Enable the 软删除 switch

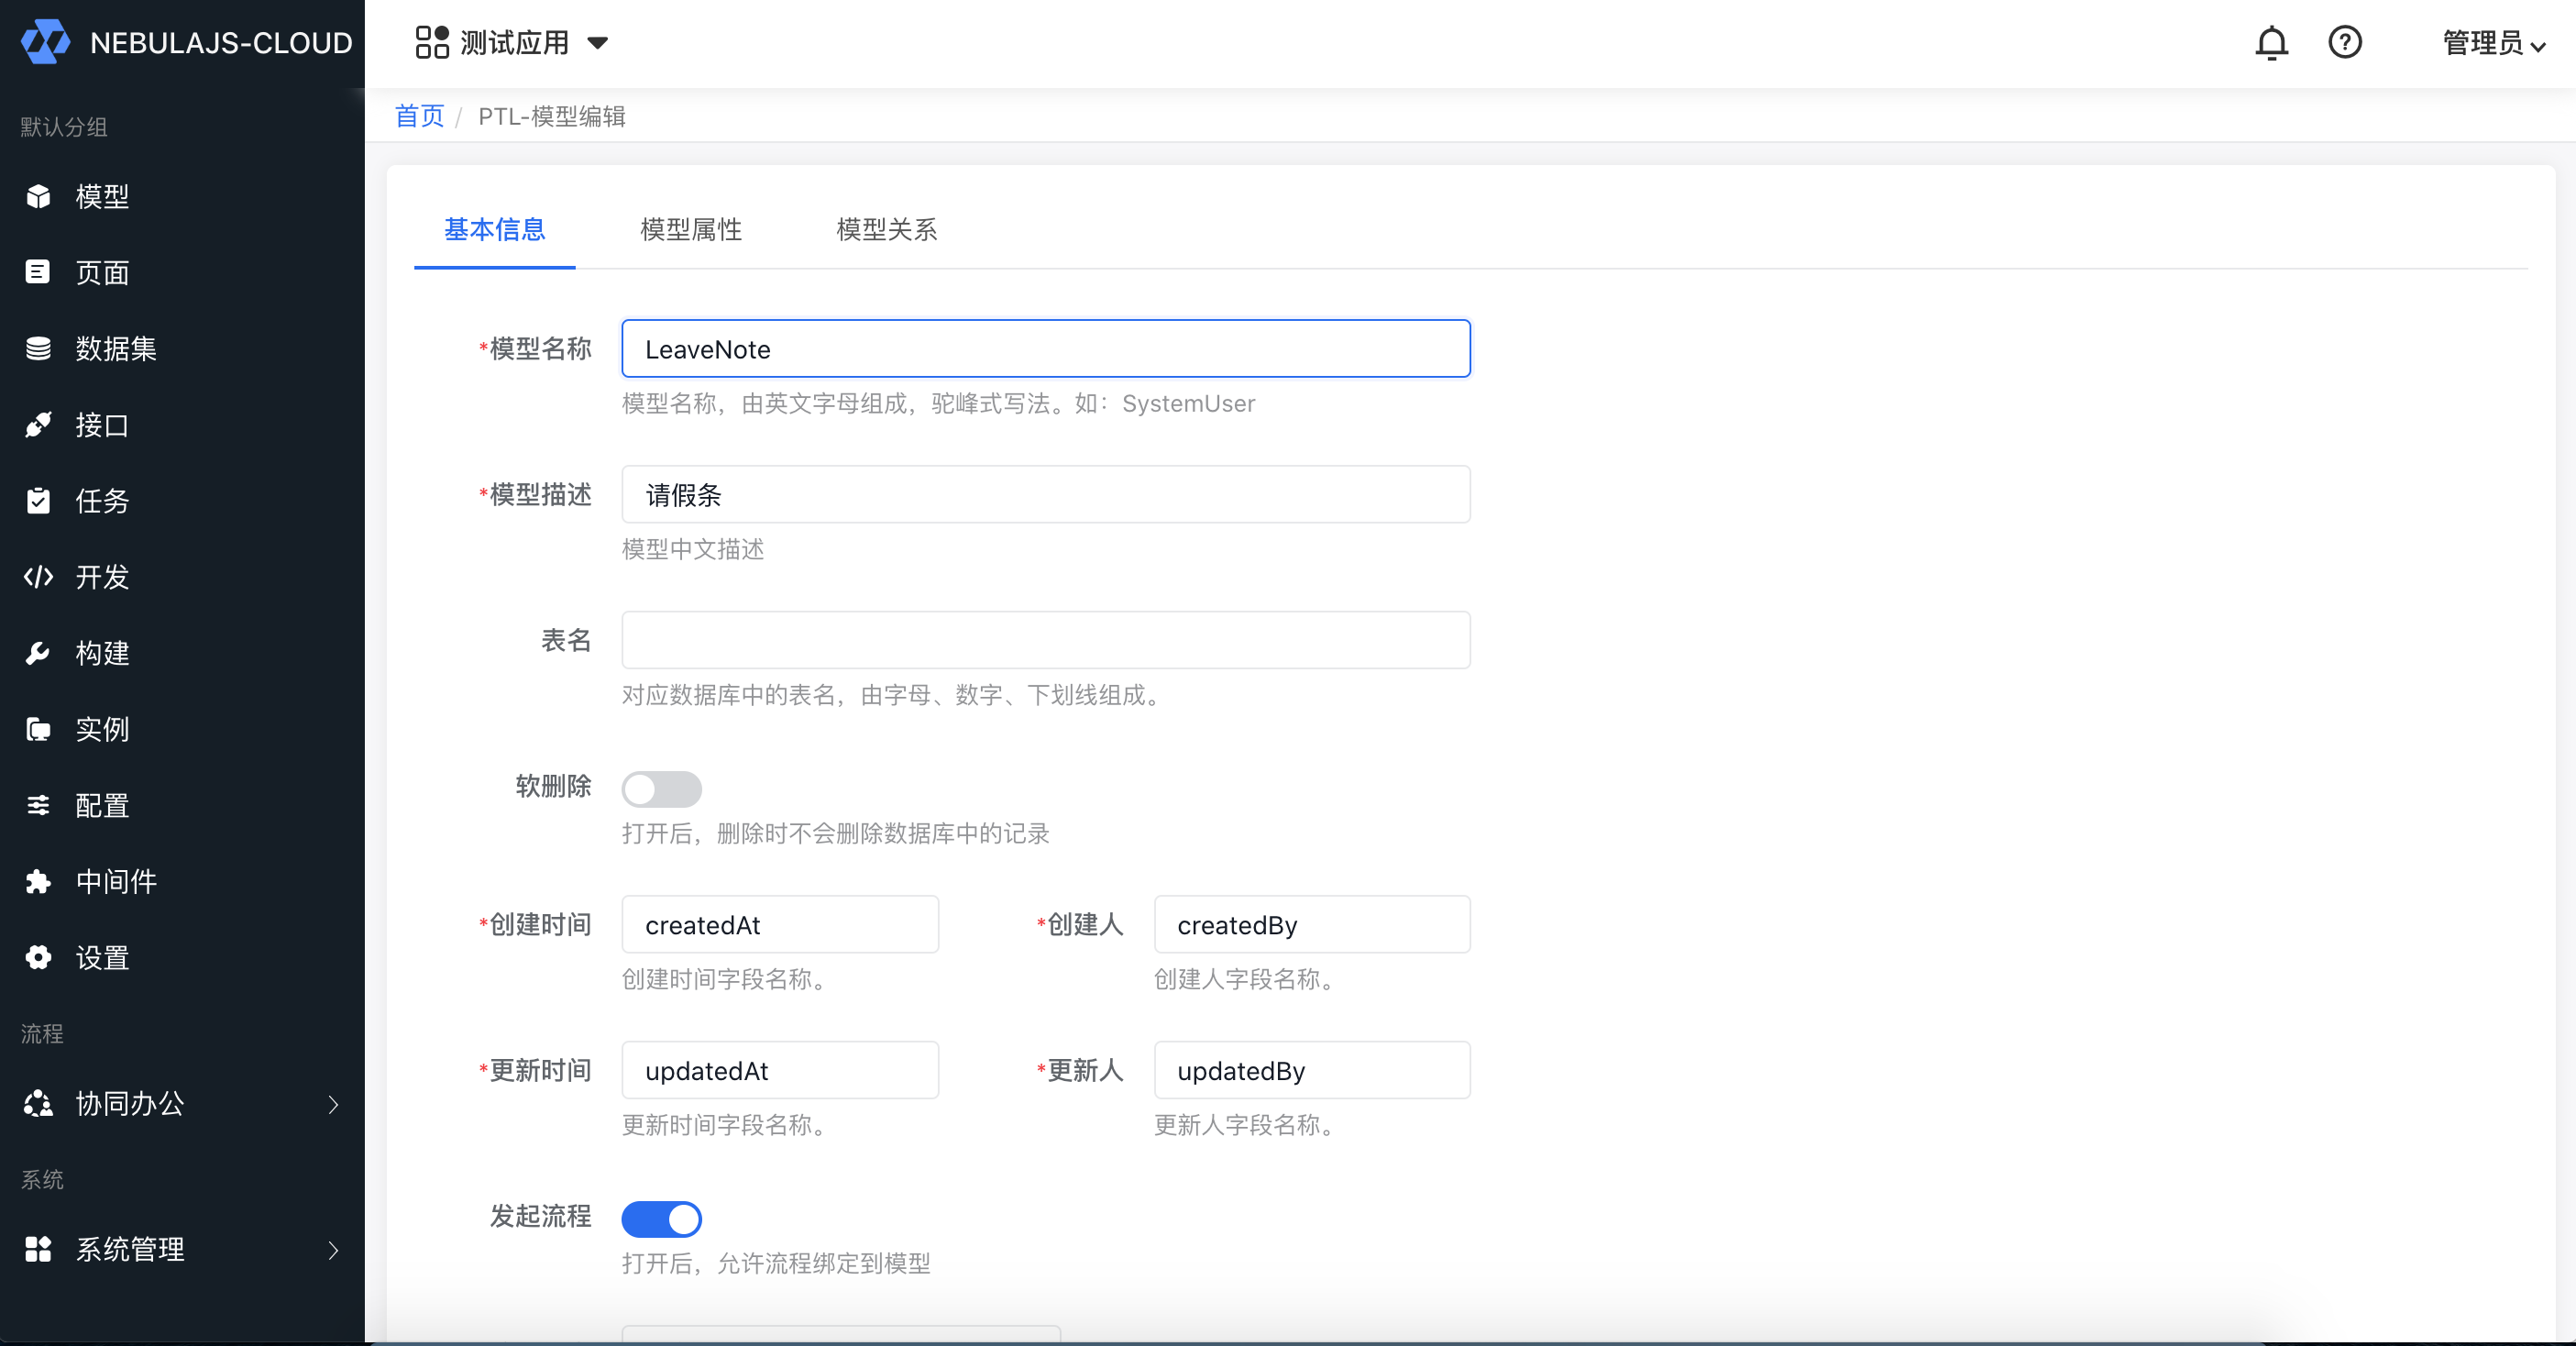[x=661, y=789]
